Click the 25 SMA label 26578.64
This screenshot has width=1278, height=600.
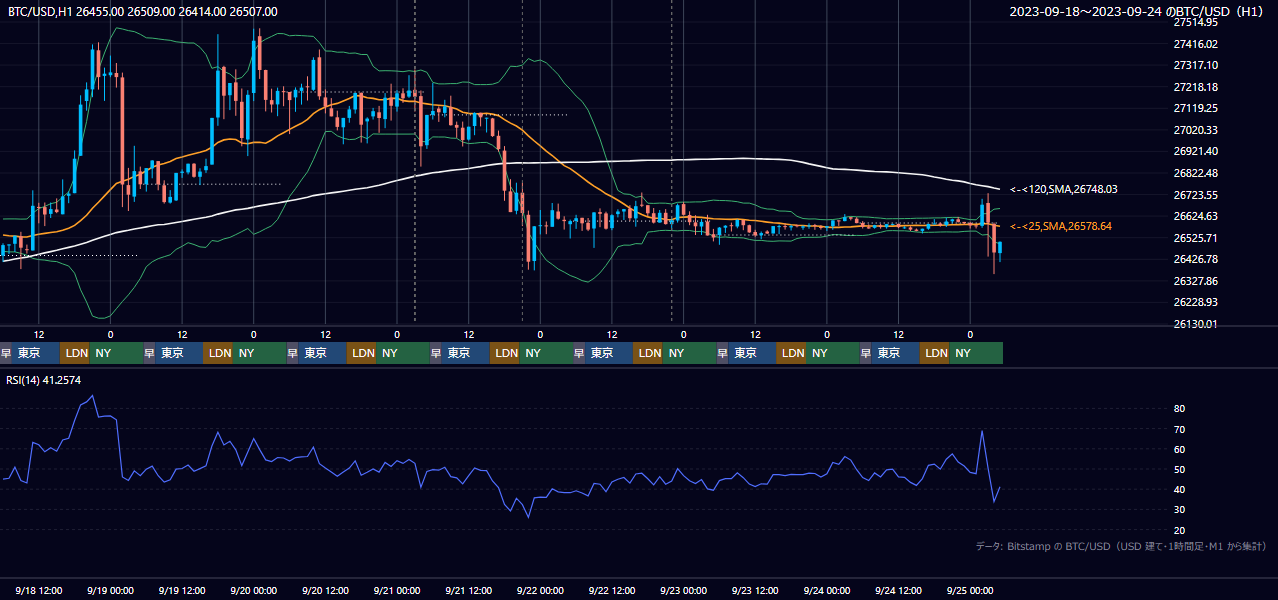1060,227
